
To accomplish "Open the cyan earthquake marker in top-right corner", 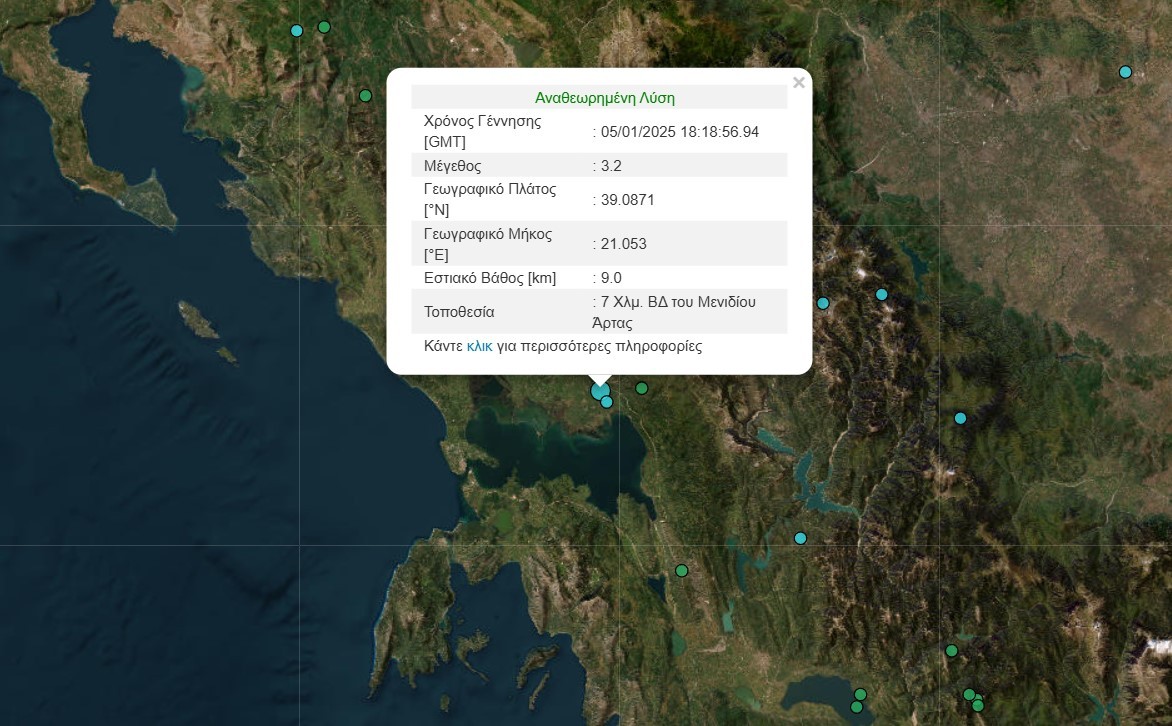I will [x=1125, y=72].
